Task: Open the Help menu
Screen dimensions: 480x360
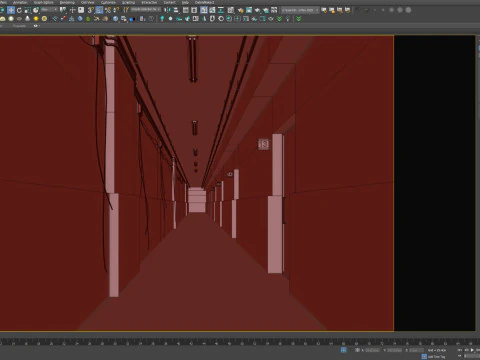Action: click(x=185, y=2)
